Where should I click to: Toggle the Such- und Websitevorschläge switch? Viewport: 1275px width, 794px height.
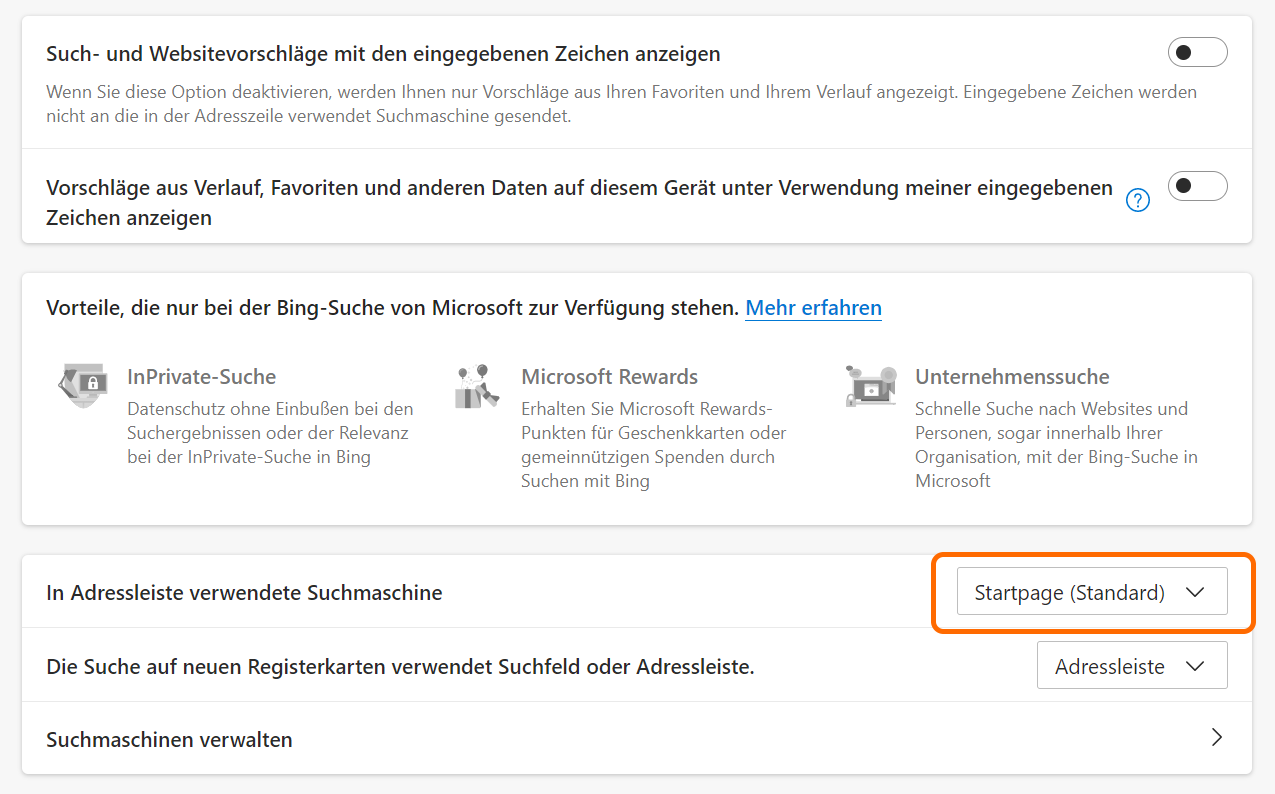[x=1197, y=52]
